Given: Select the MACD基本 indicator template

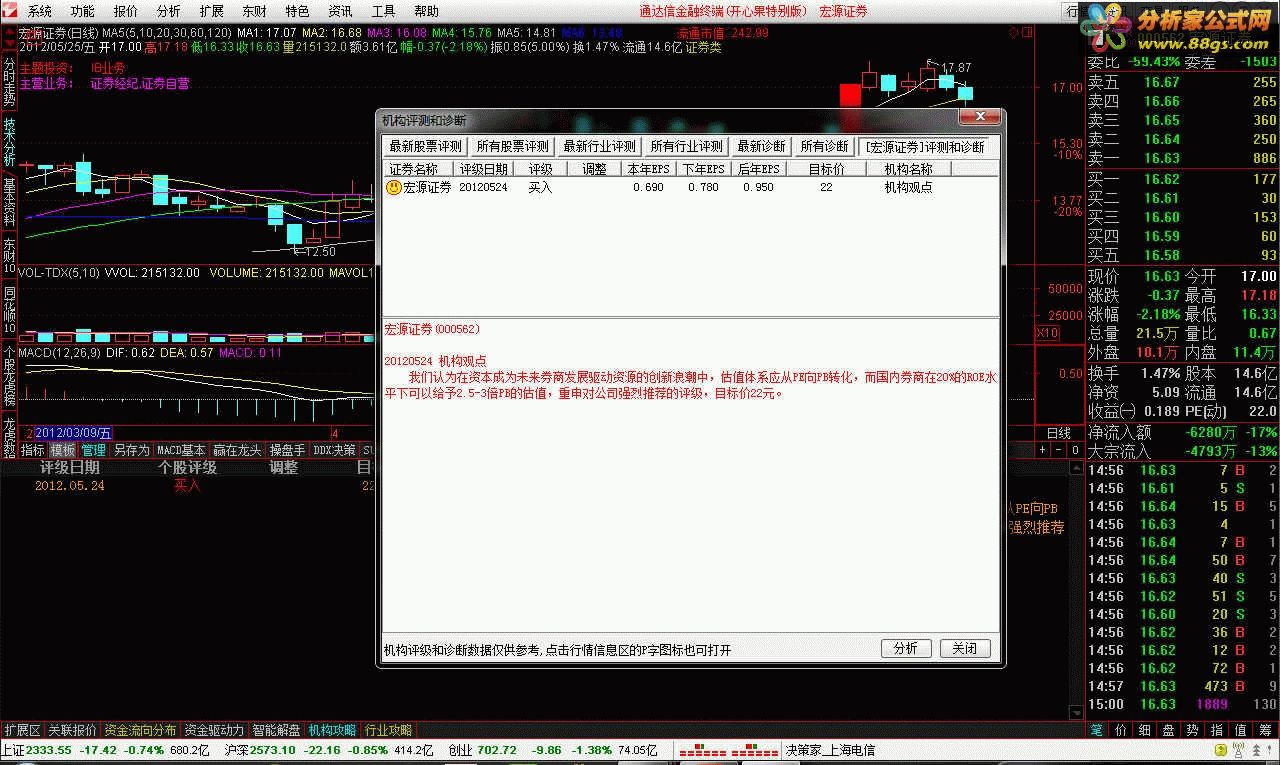Looking at the screenshot, I should 181,451.
